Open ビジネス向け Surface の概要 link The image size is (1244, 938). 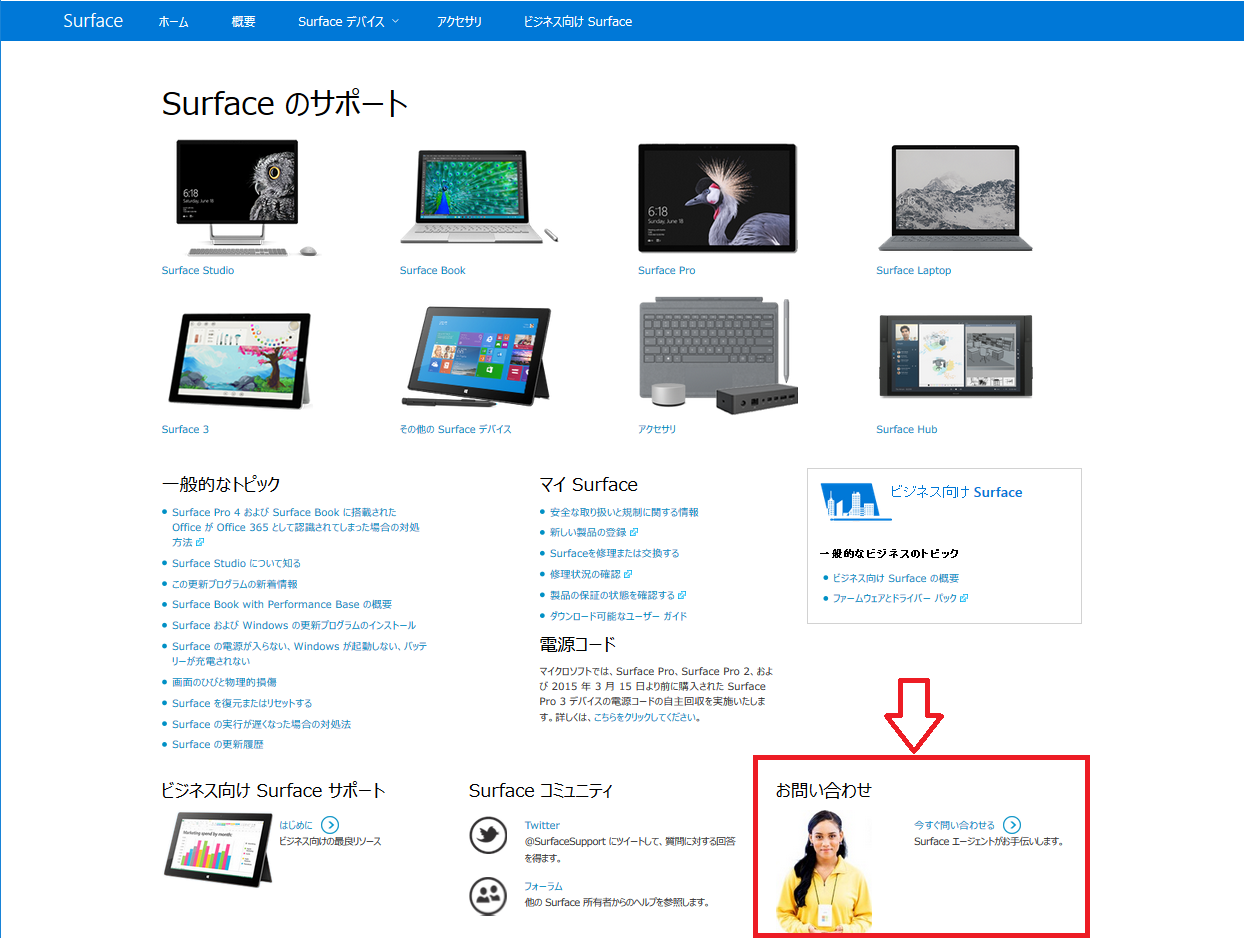[896, 578]
